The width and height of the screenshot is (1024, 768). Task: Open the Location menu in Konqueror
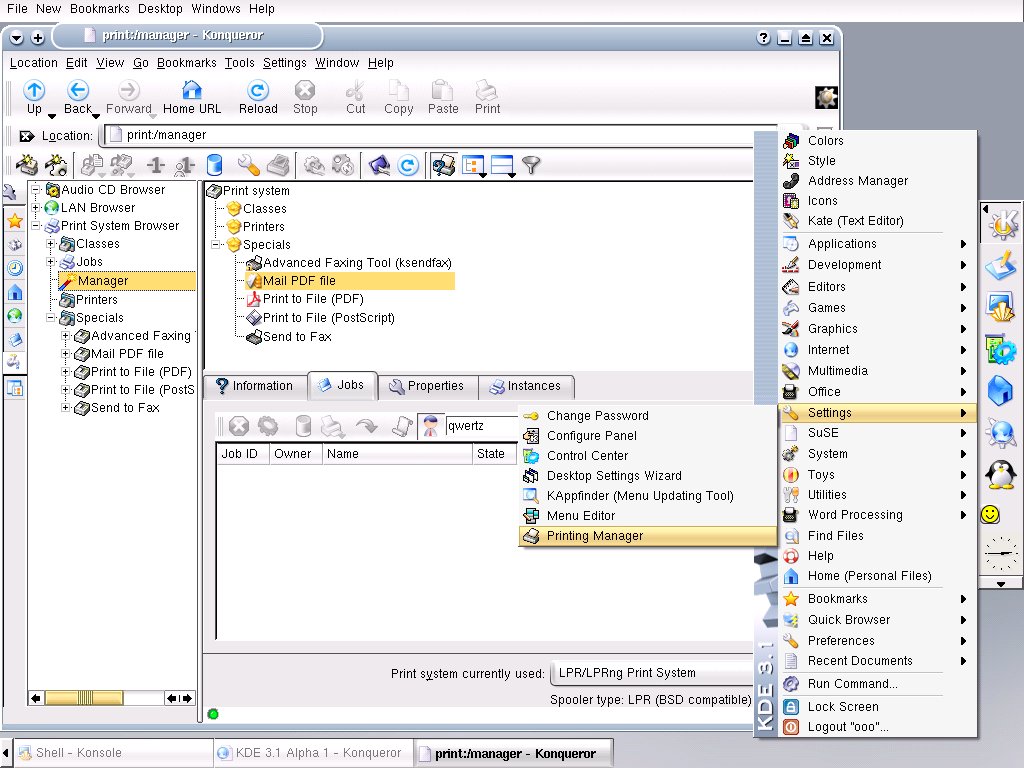click(x=33, y=63)
